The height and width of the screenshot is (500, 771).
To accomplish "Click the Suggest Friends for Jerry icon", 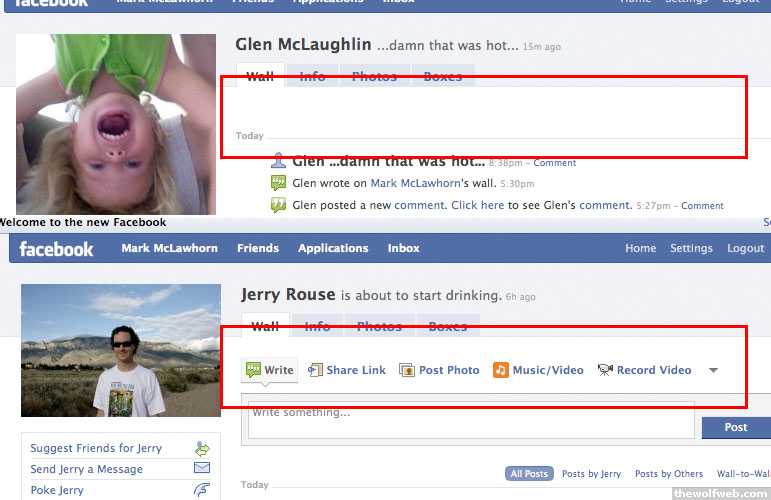I will point(202,448).
